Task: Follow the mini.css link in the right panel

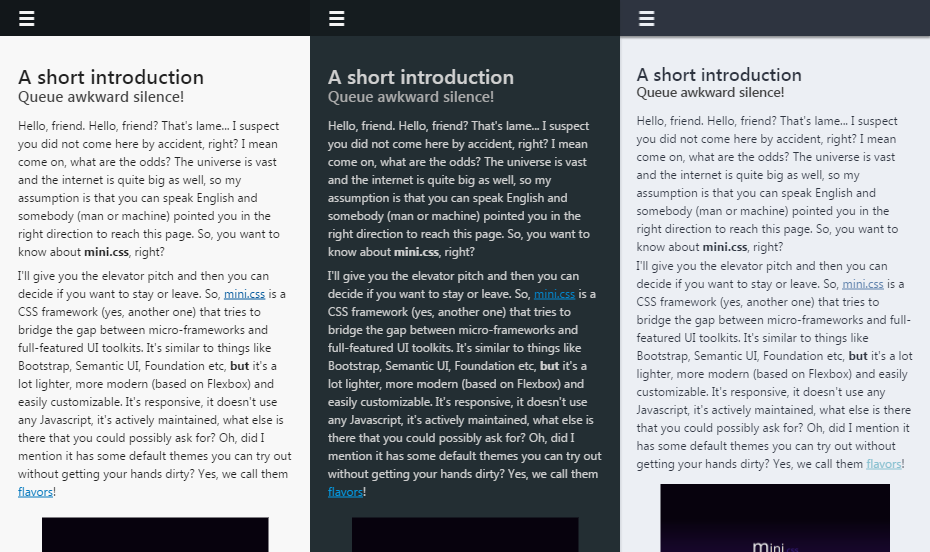Action: tap(862, 284)
